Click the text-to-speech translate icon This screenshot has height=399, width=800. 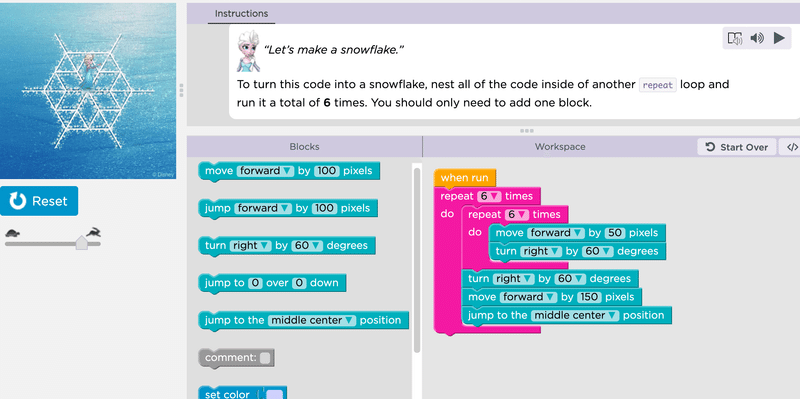[x=735, y=38]
